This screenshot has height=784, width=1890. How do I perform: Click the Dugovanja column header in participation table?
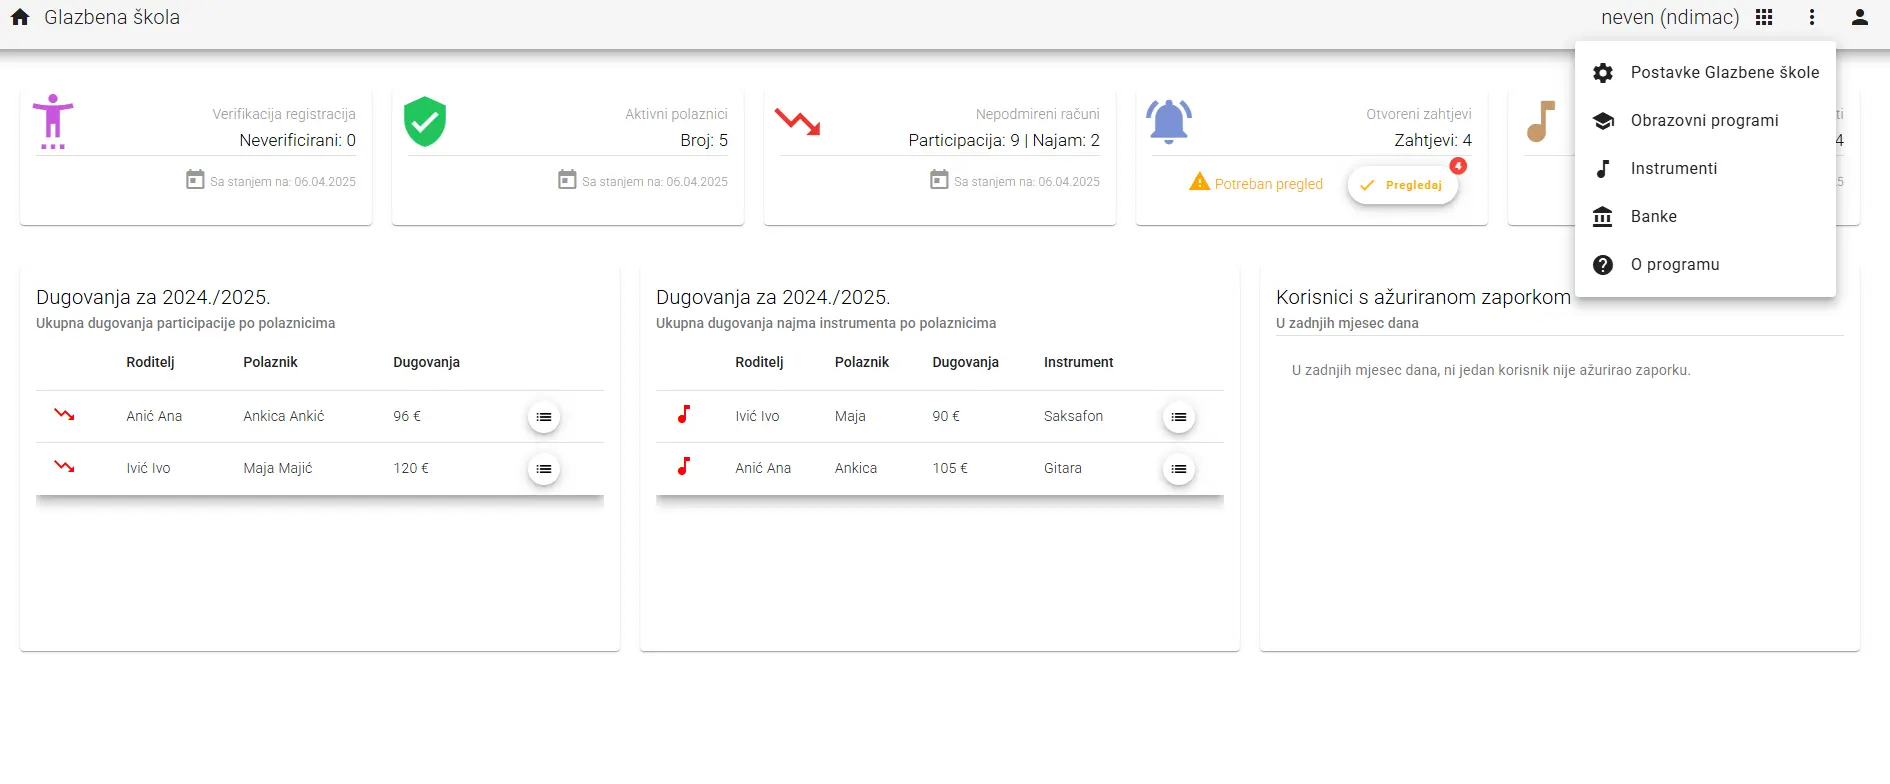tap(426, 362)
